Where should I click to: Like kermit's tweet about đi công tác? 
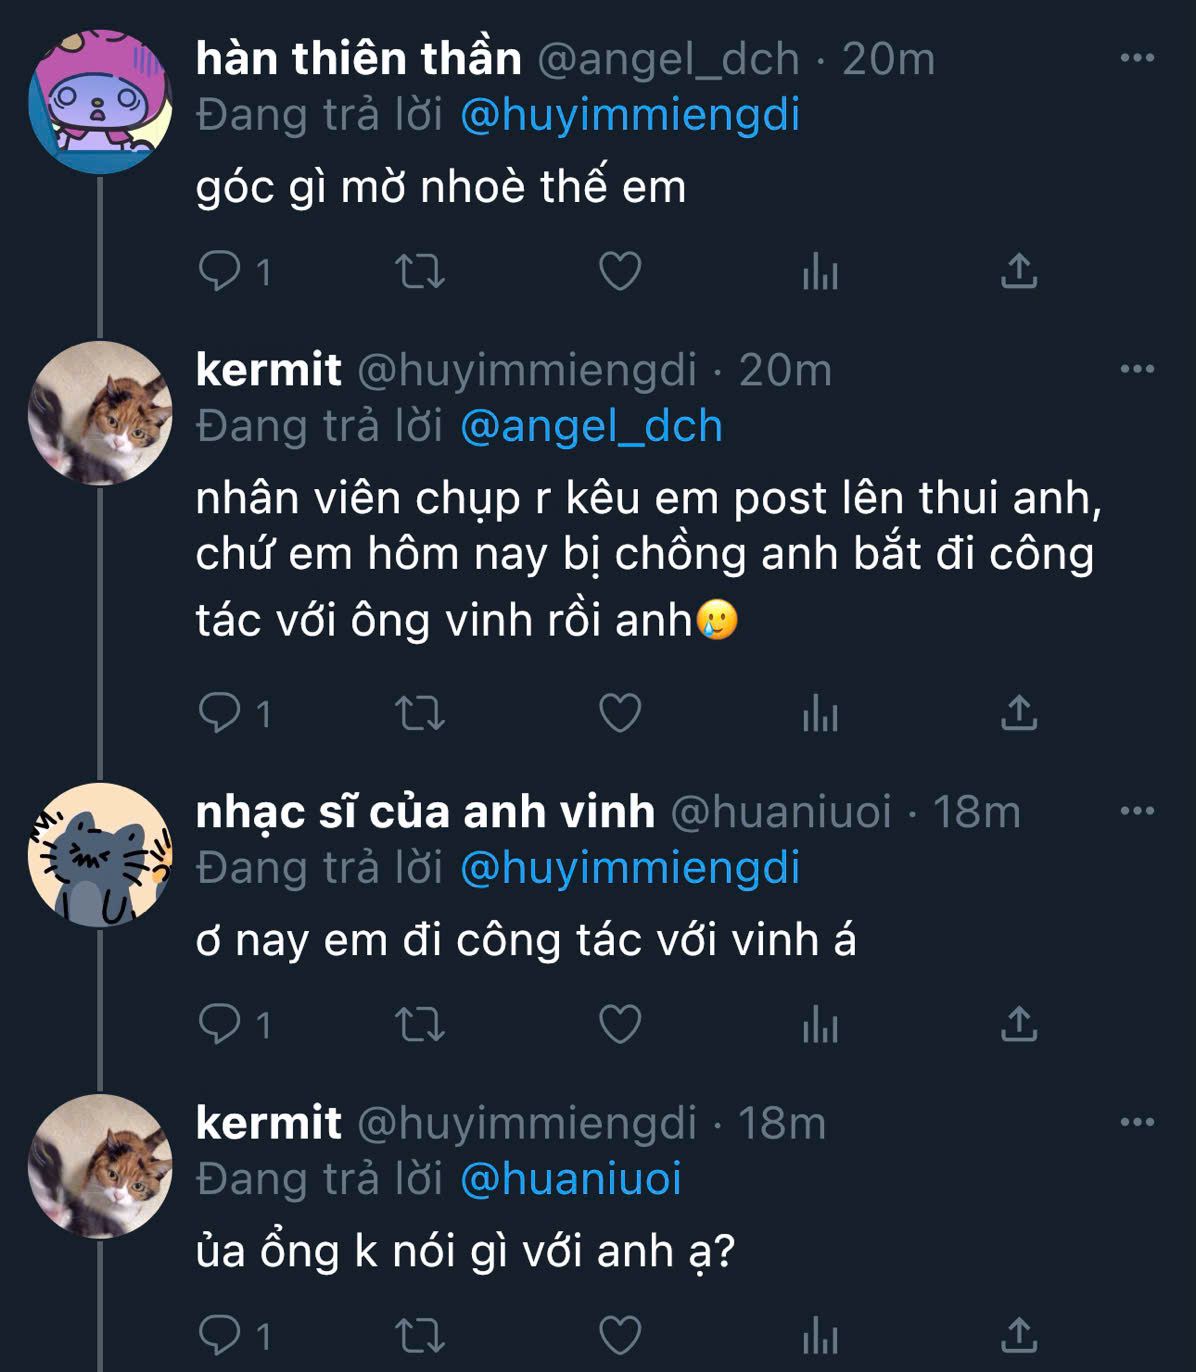pos(620,714)
